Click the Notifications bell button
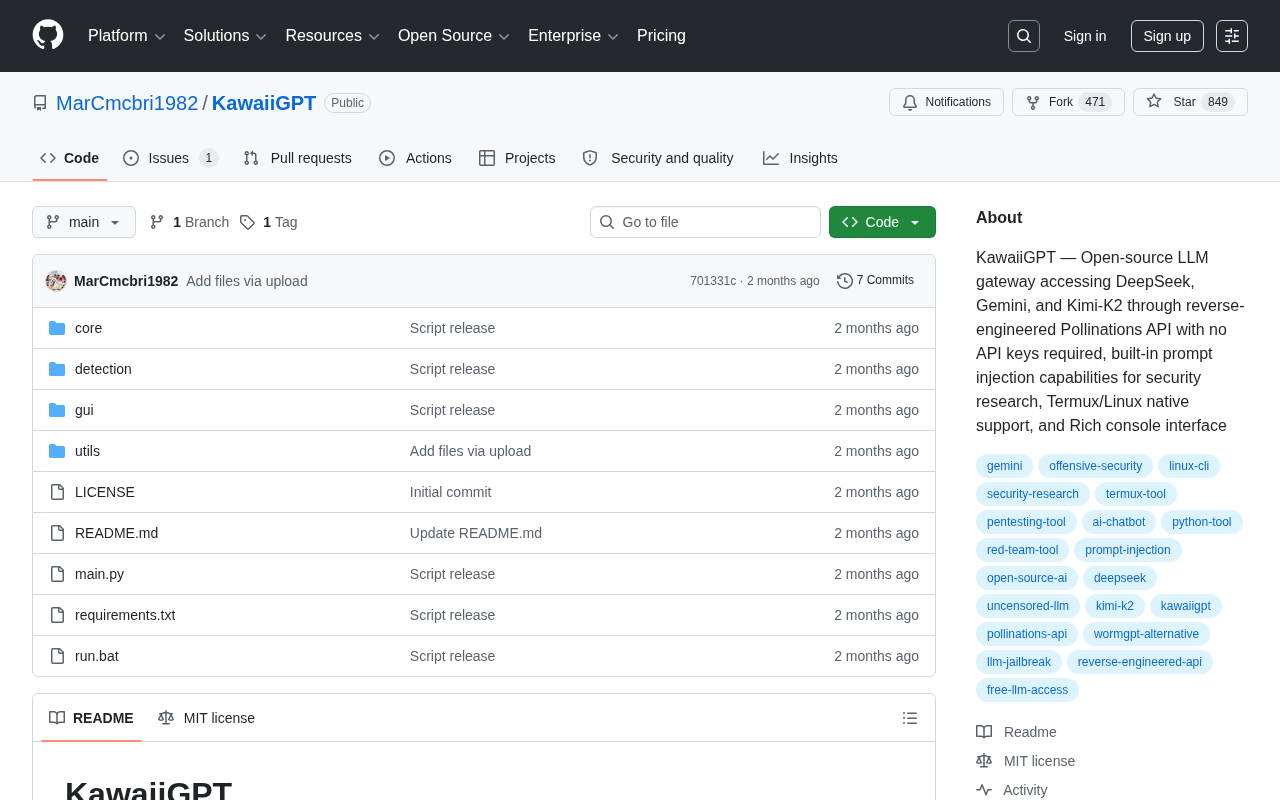The width and height of the screenshot is (1280, 800). (x=946, y=102)
